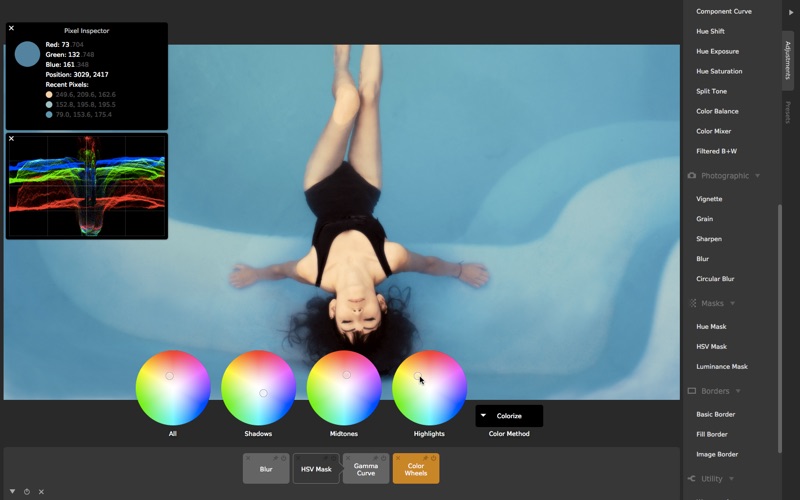Disable the Color Wheels node power toggle
The height and width of the screenshot is (500, 800).
click(x=434, y=458)
